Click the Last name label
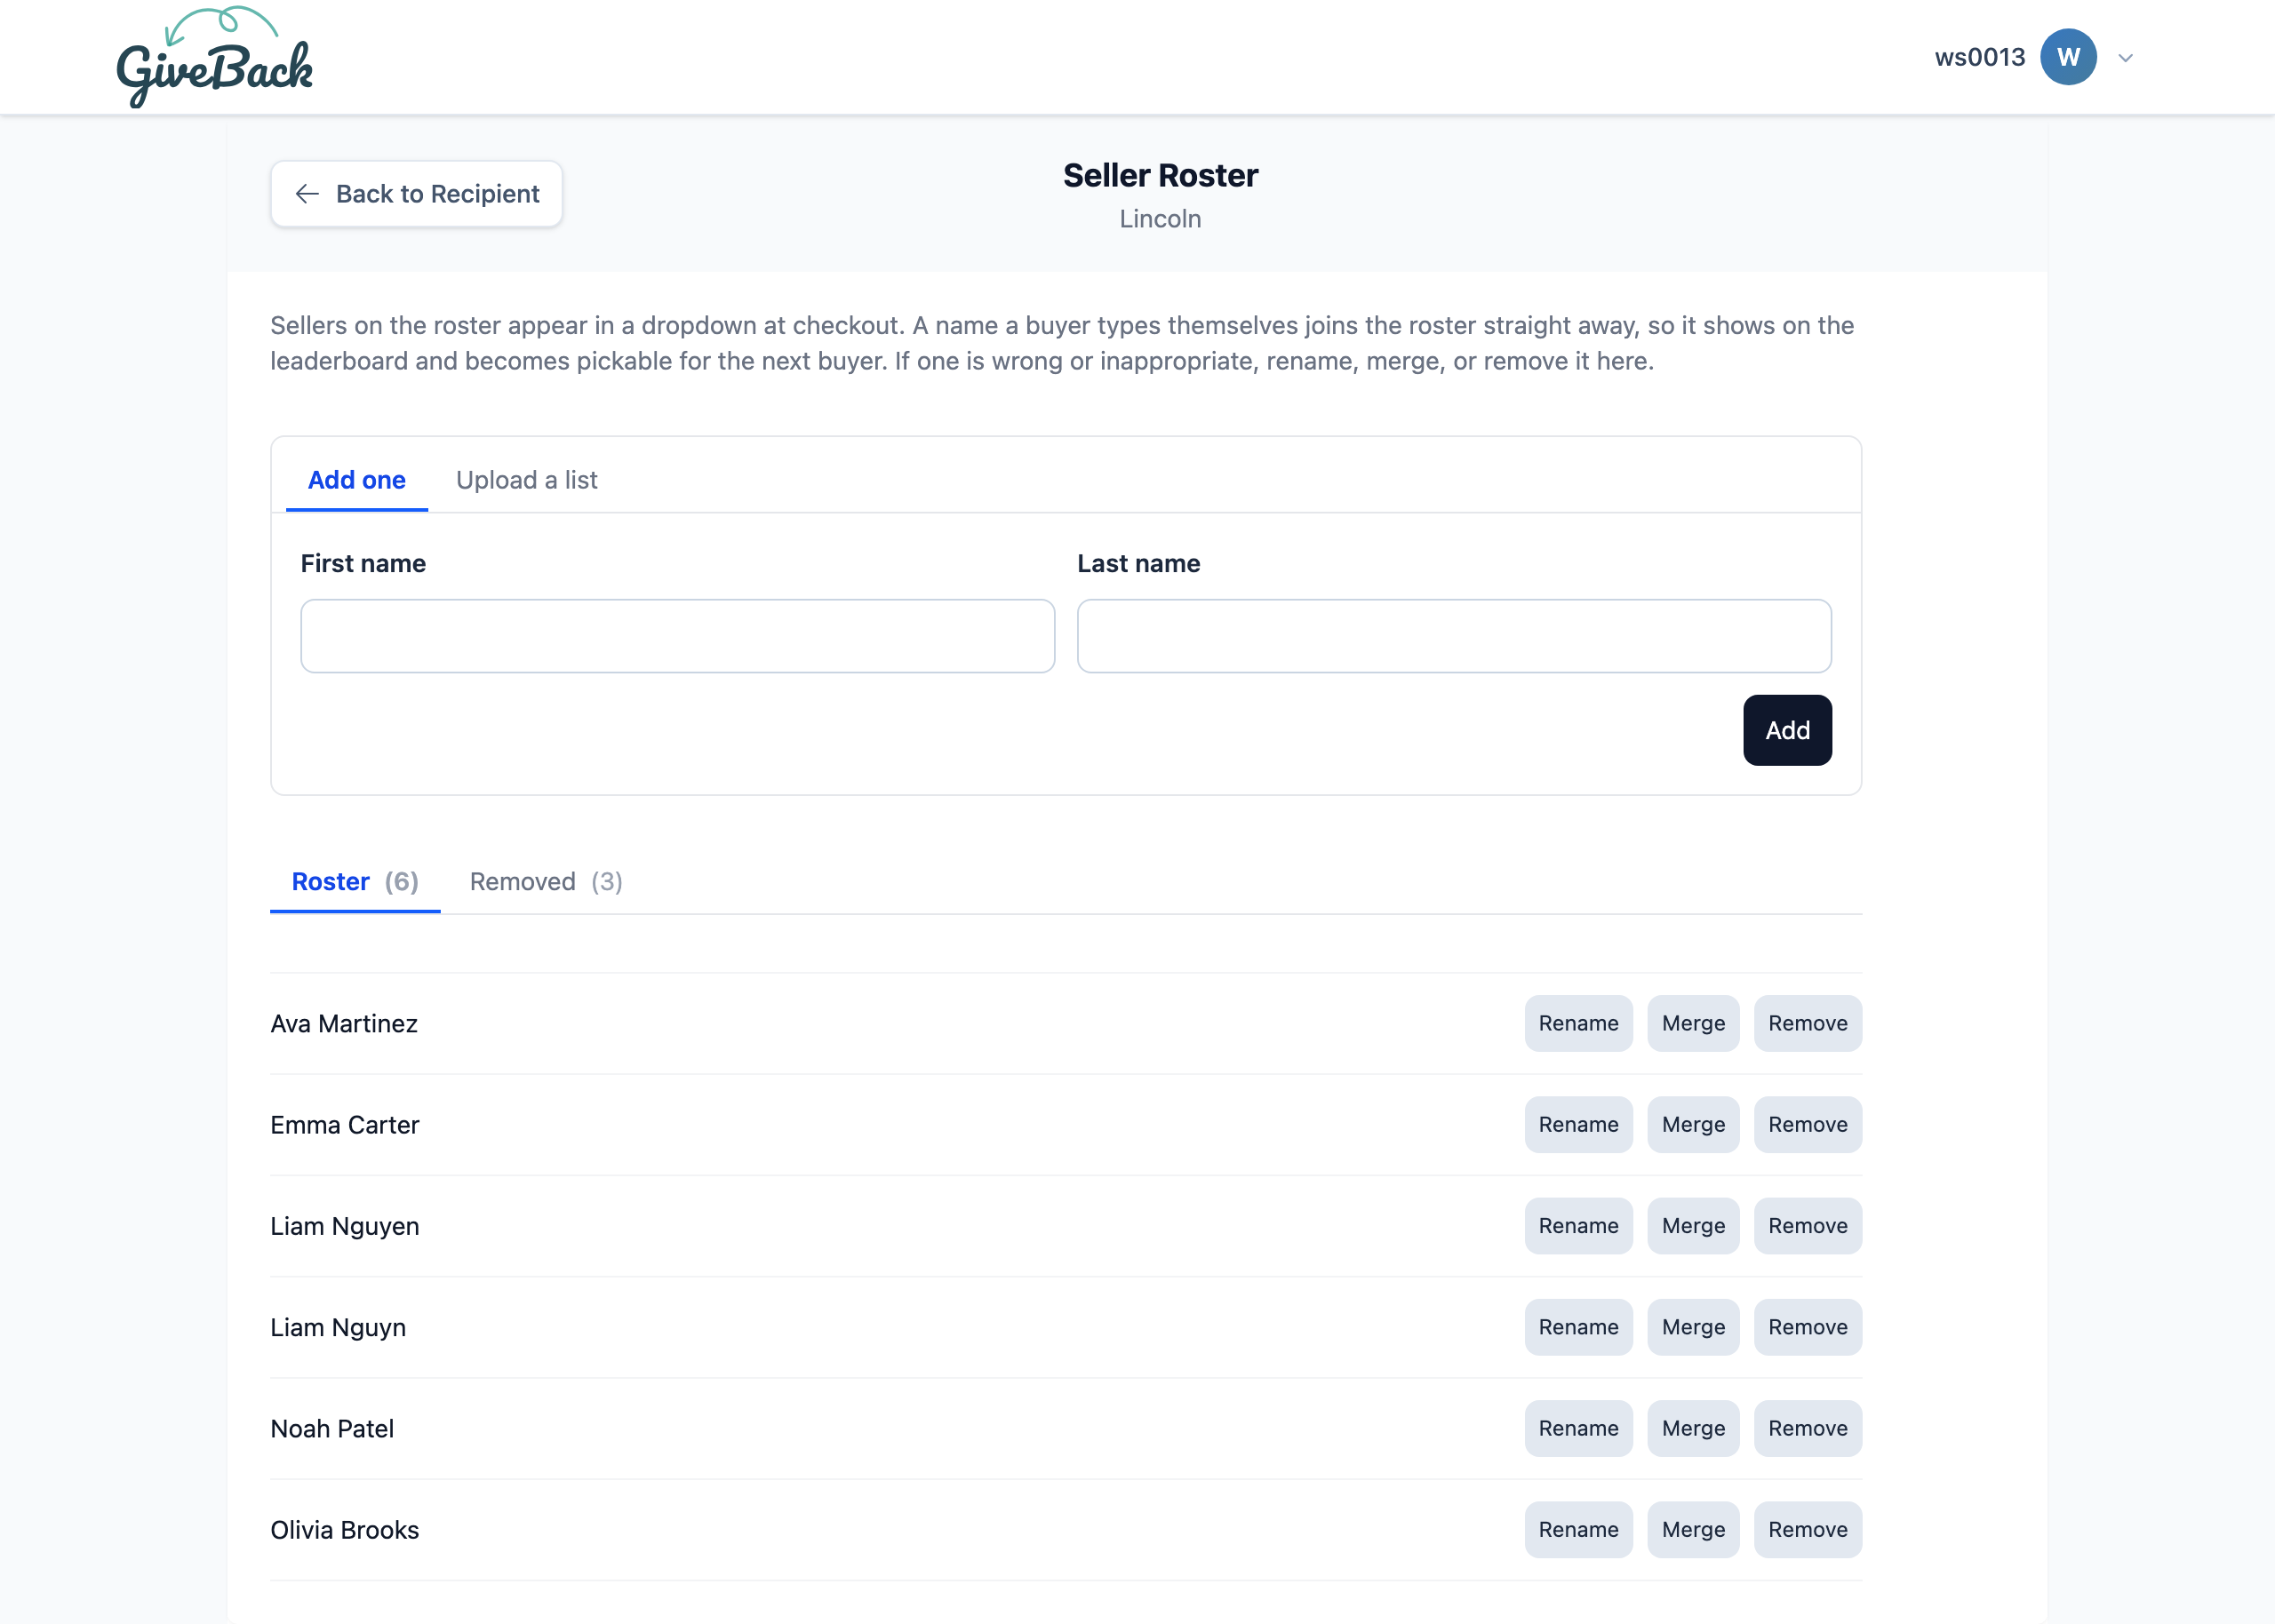 (1138, 563)
